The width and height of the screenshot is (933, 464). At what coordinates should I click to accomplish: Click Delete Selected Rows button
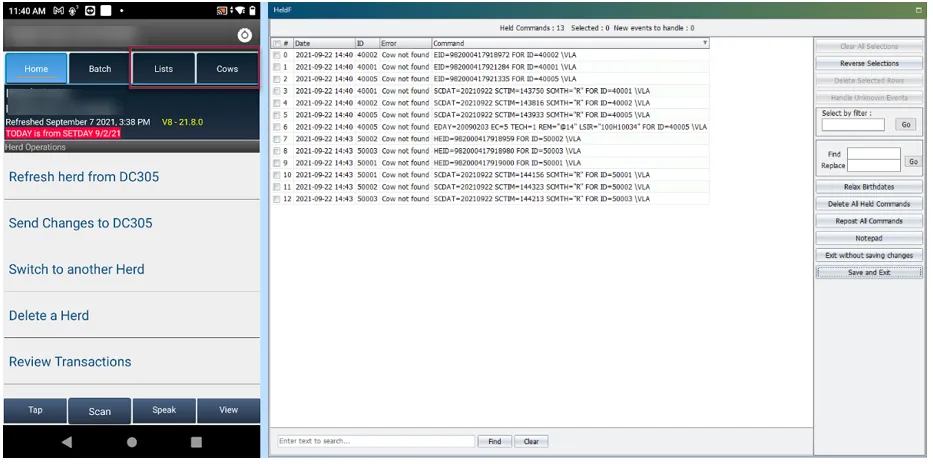tap(869, 80)
